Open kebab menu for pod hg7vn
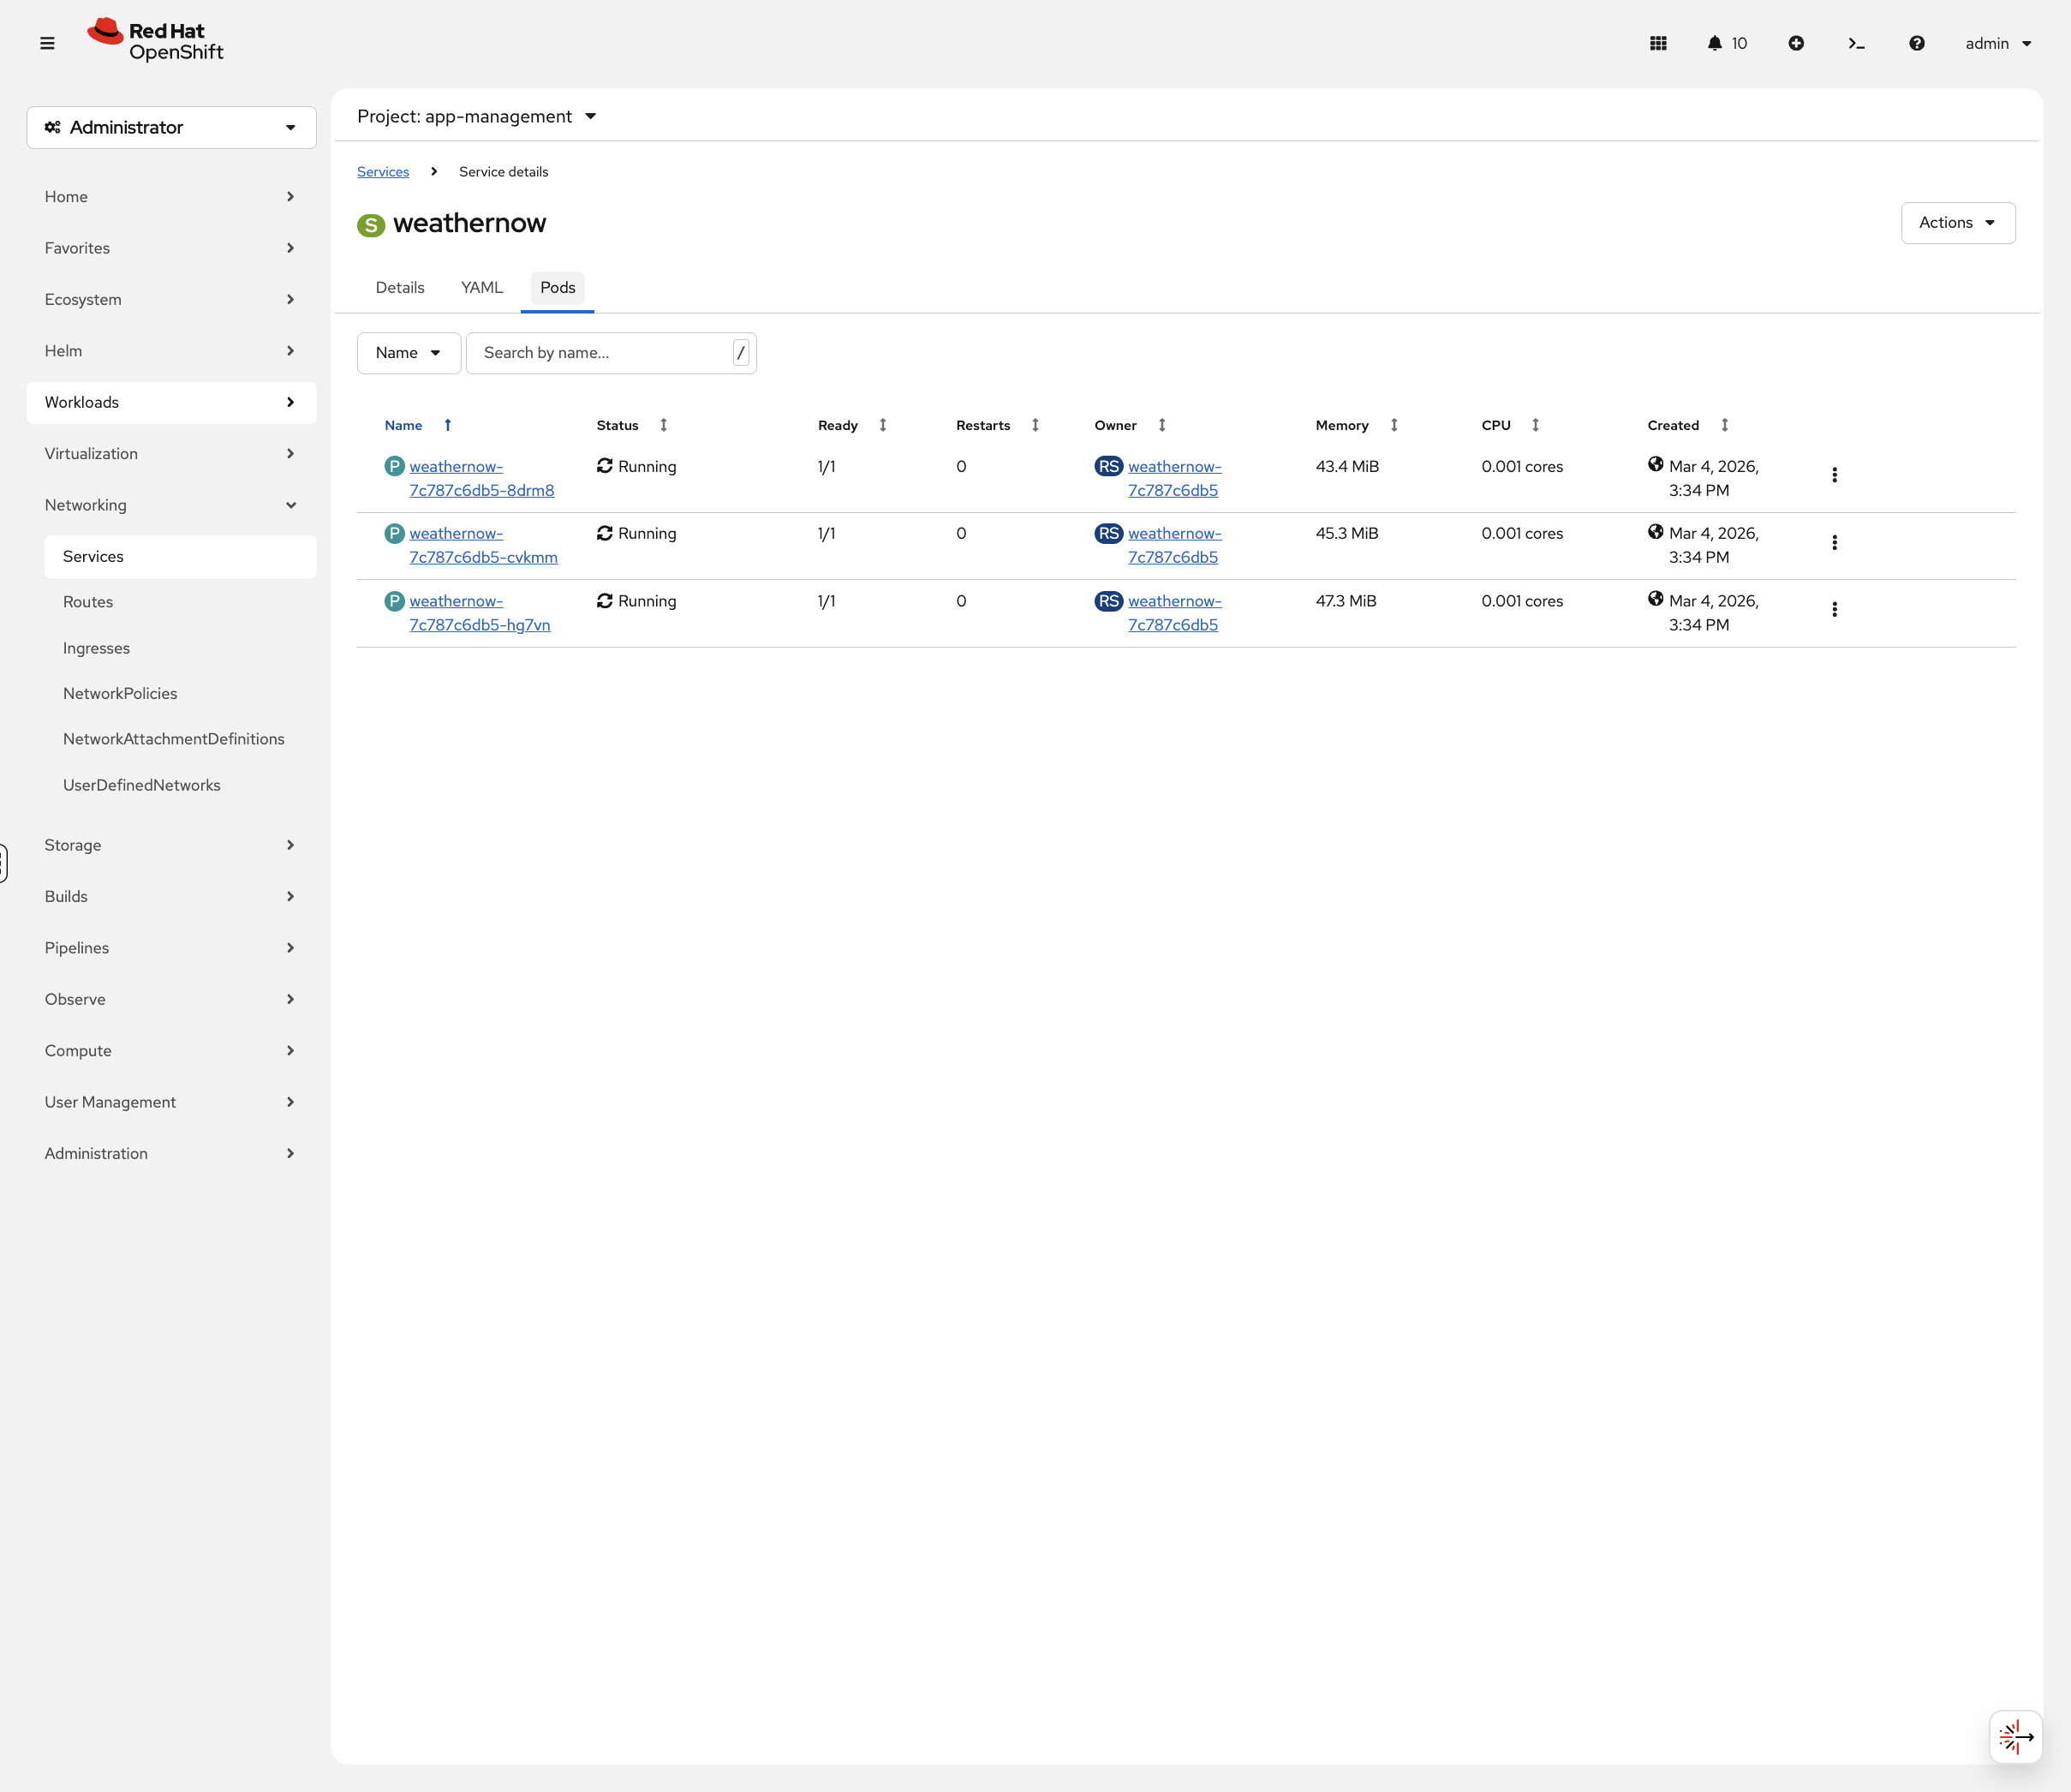This screenshot has width=2071, height=1792. click(x=1834, y=609)
